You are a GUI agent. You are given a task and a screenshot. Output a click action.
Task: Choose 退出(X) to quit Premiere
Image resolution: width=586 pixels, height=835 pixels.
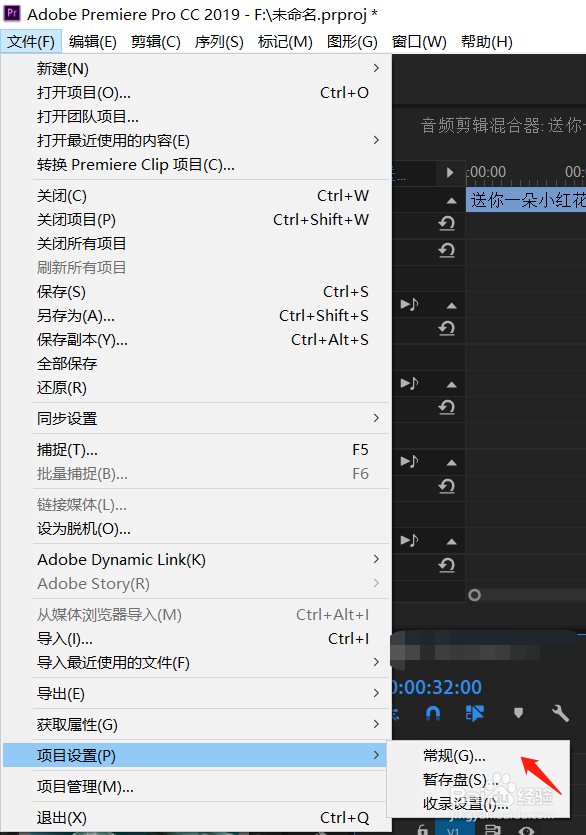point(196,817)
